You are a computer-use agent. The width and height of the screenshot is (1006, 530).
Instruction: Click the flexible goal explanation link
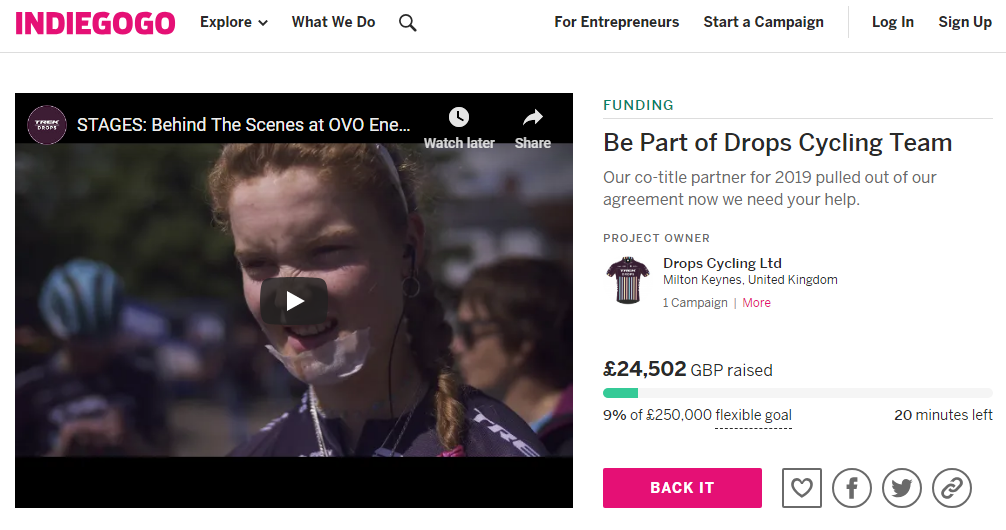tap(753, 415)
